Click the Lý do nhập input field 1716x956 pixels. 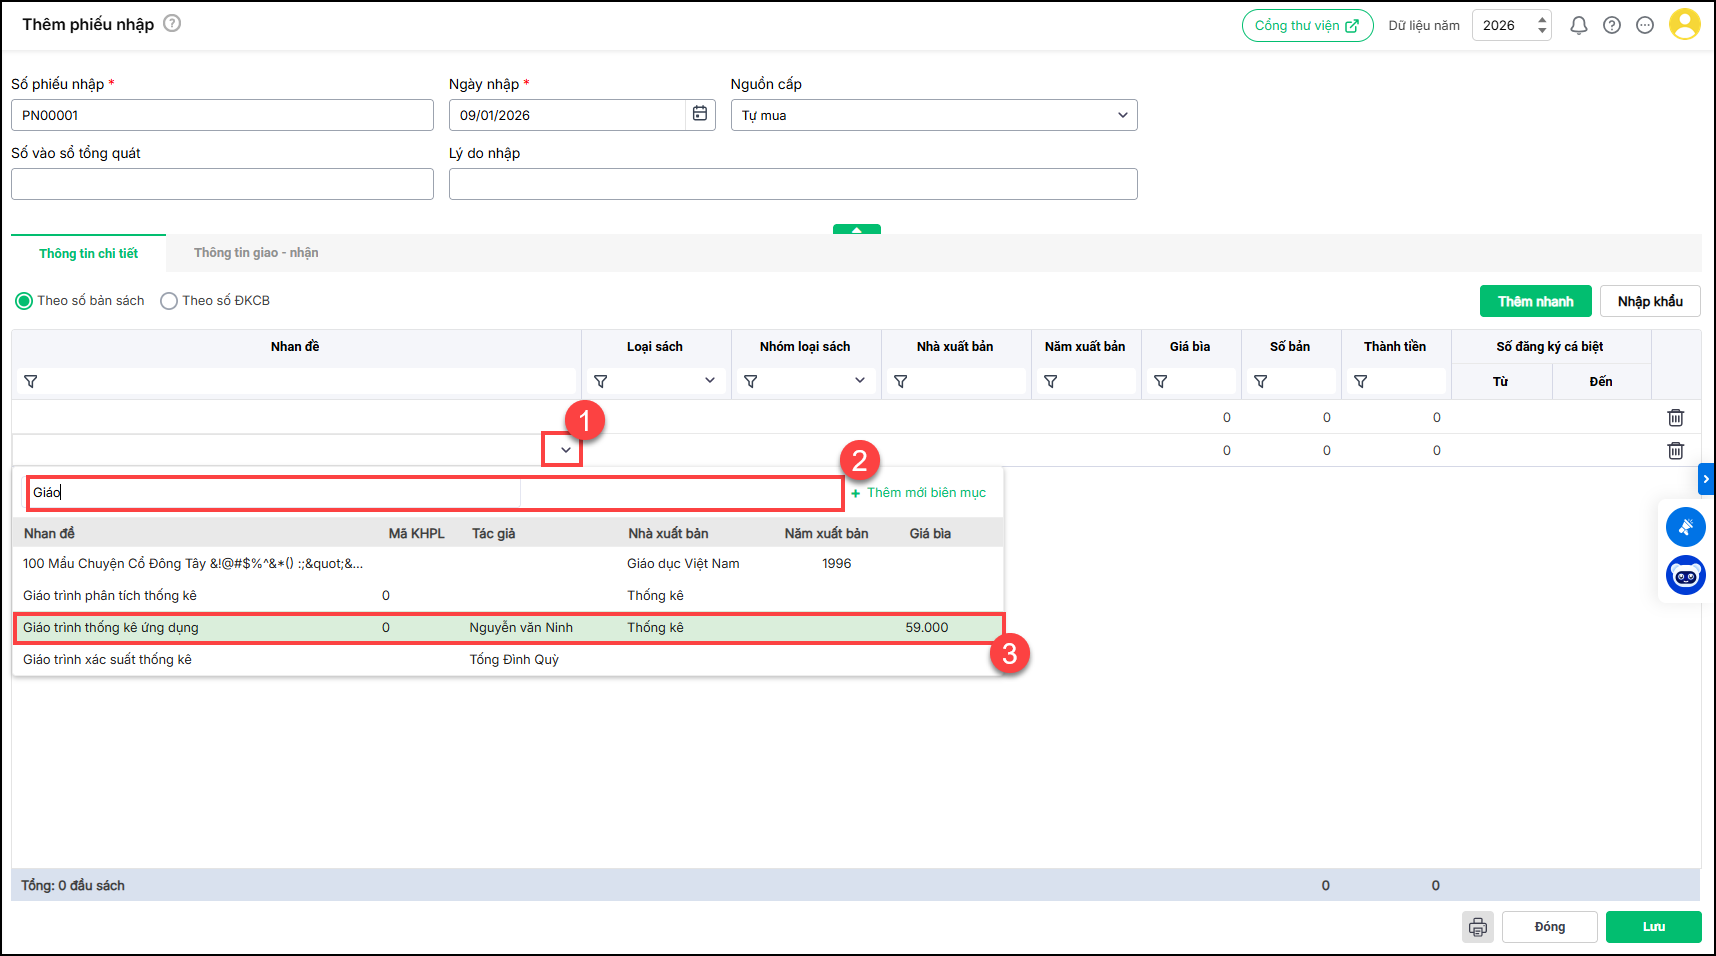click(x=792, y=184)
